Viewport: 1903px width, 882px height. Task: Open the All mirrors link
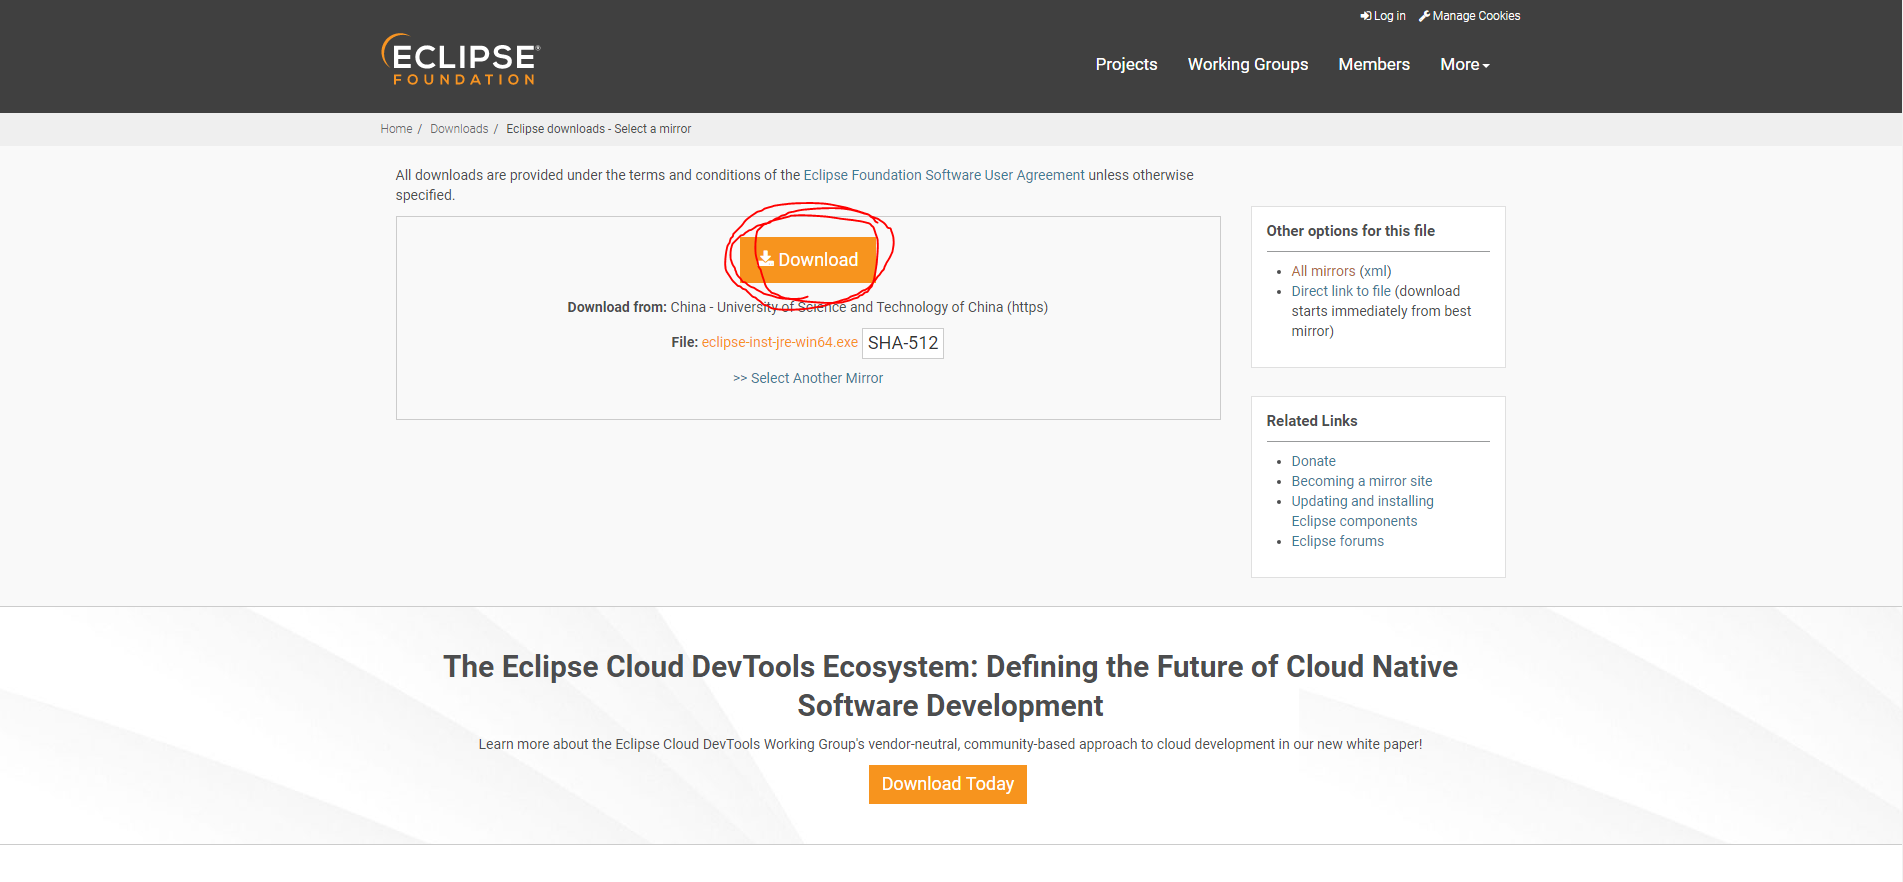(x=1323, y=271)
